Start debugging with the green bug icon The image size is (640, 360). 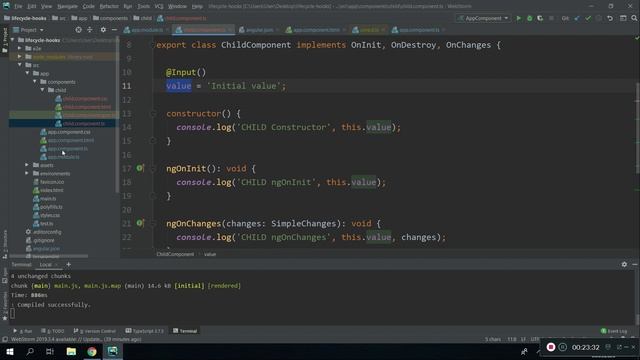pyautogui.click(x=529, y=18)
